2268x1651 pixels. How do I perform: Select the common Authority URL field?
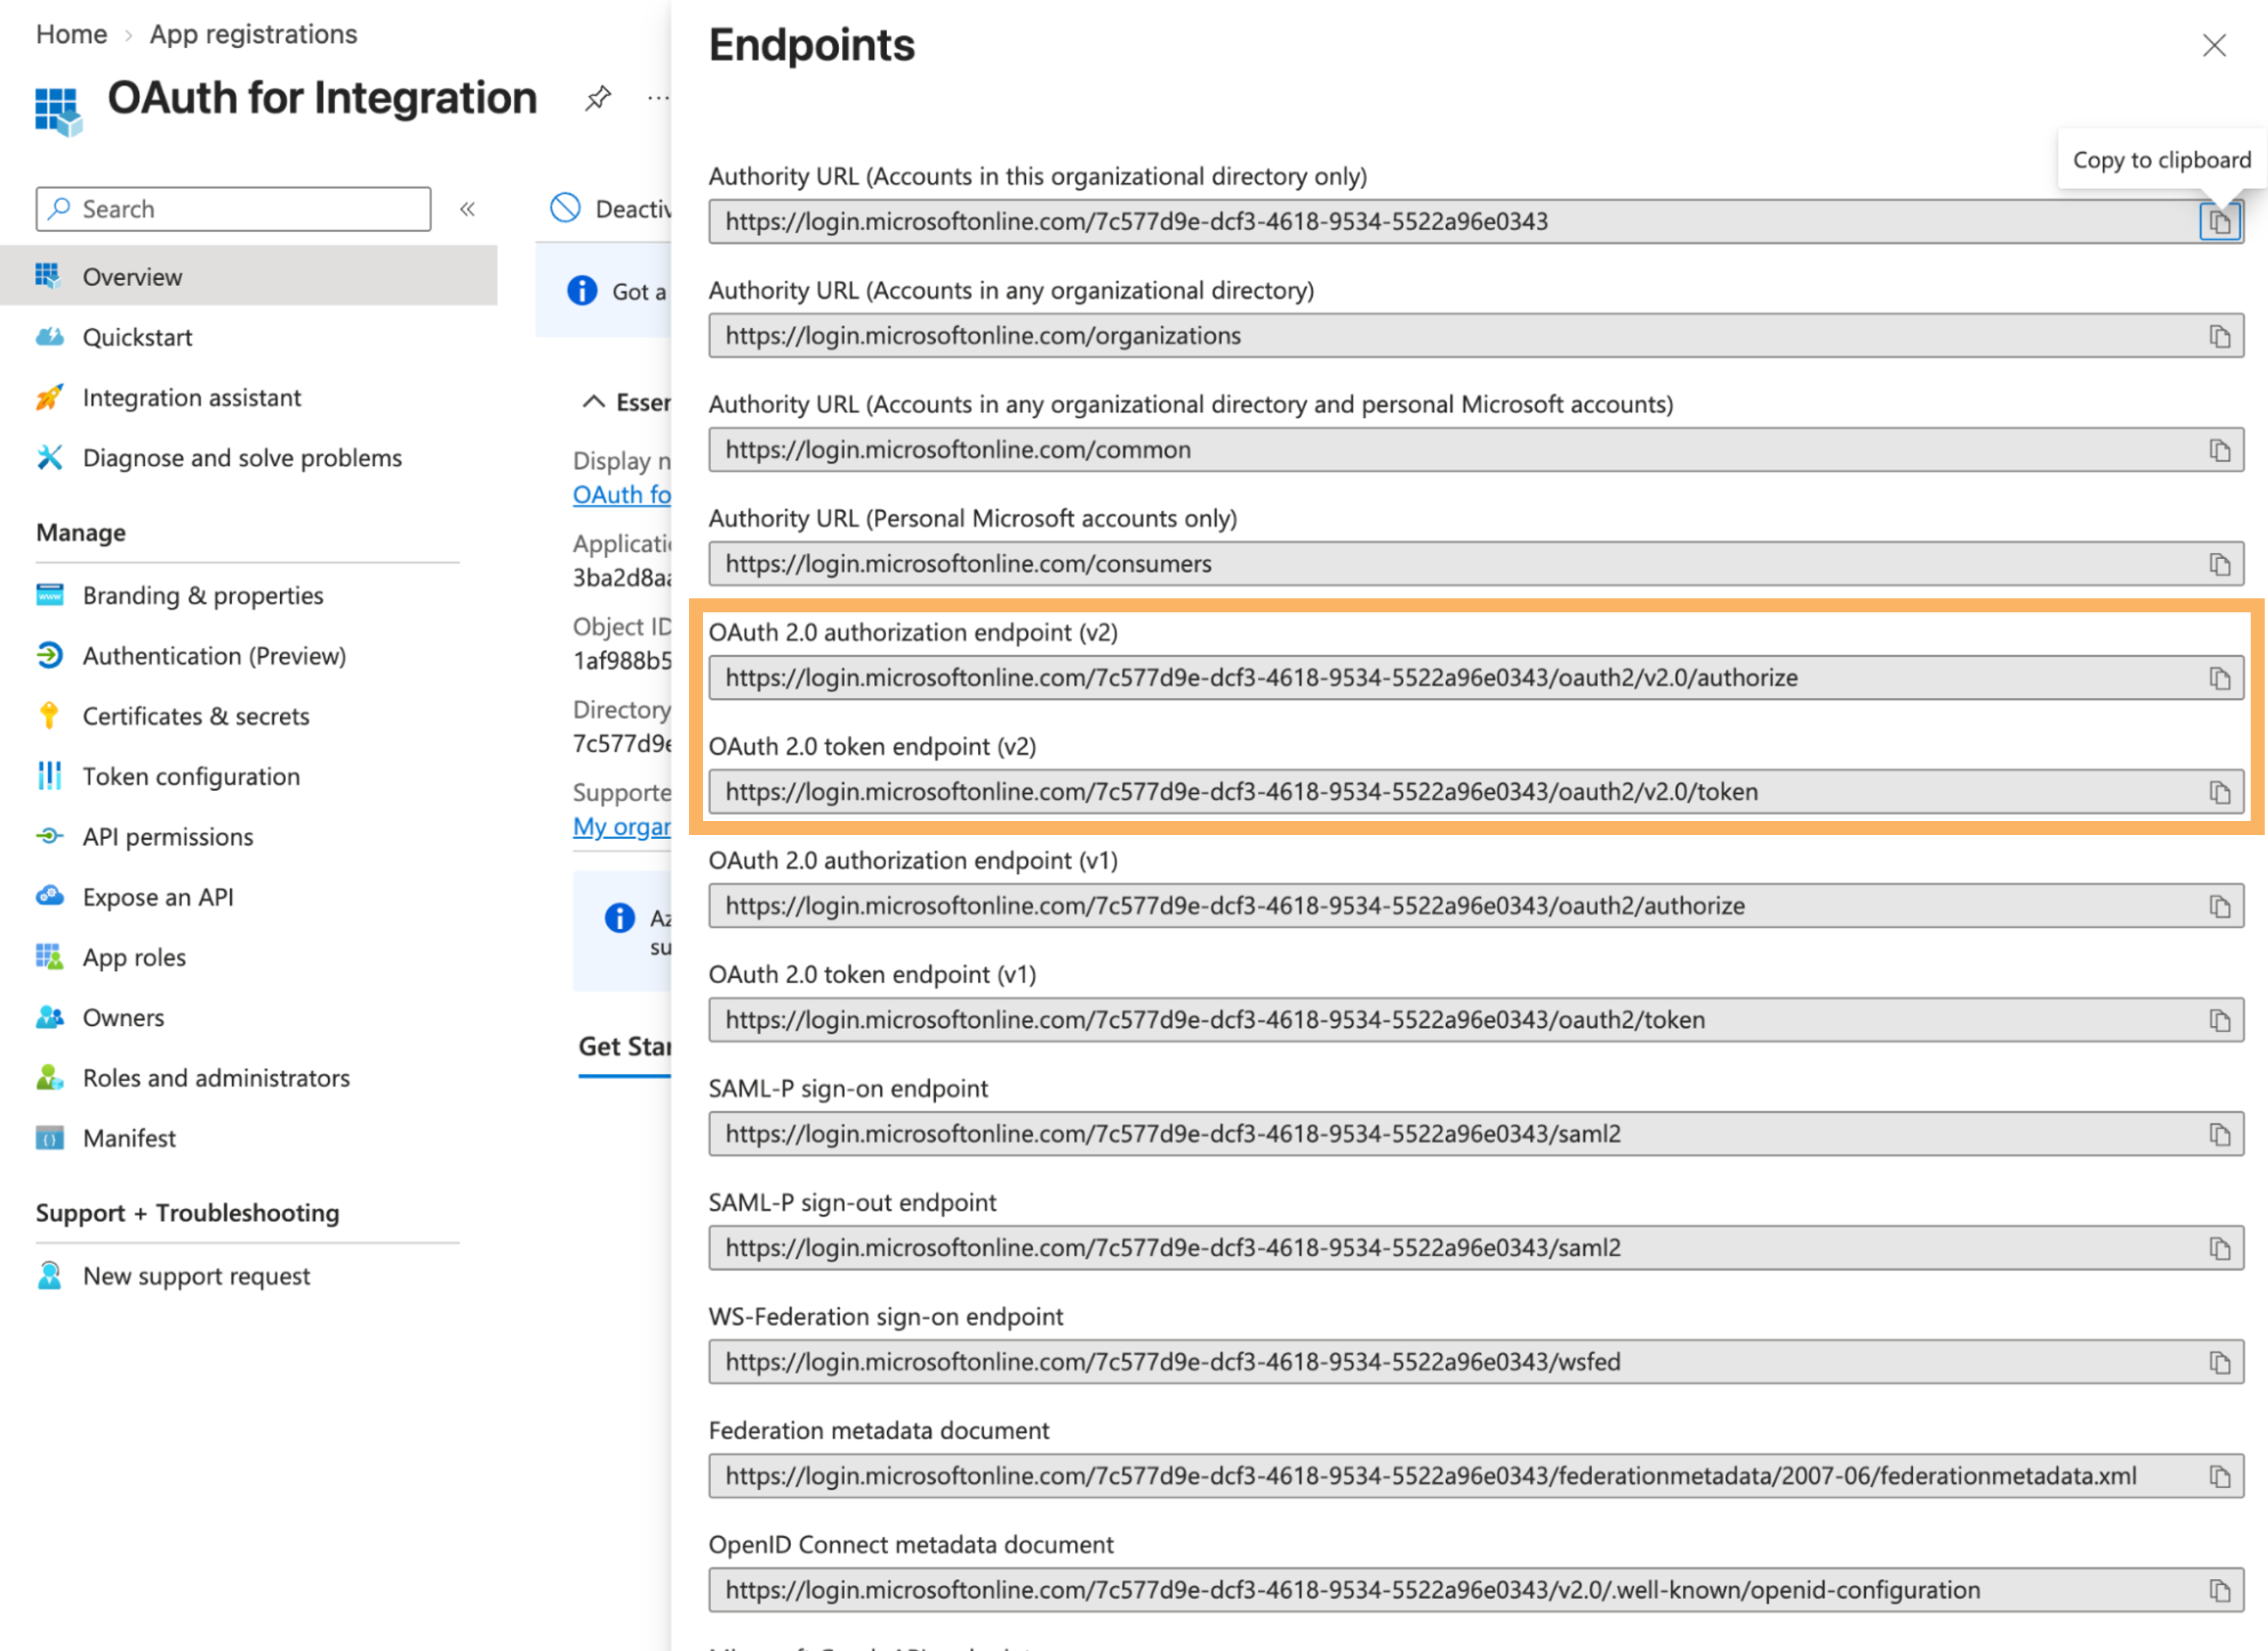(x=1476, y=450)
